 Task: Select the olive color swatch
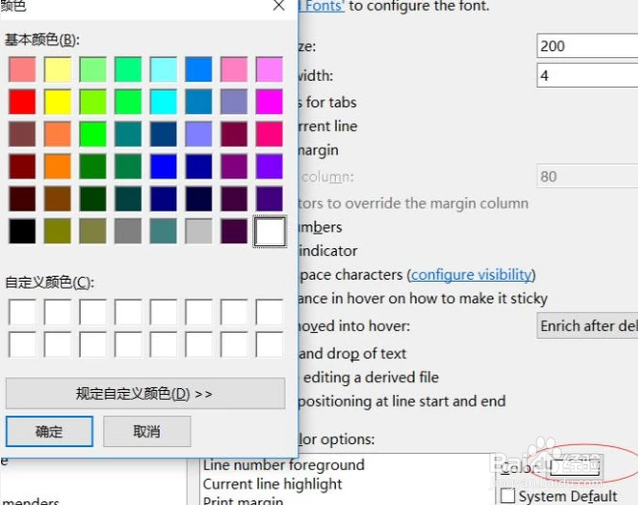[x=57, y=231]
